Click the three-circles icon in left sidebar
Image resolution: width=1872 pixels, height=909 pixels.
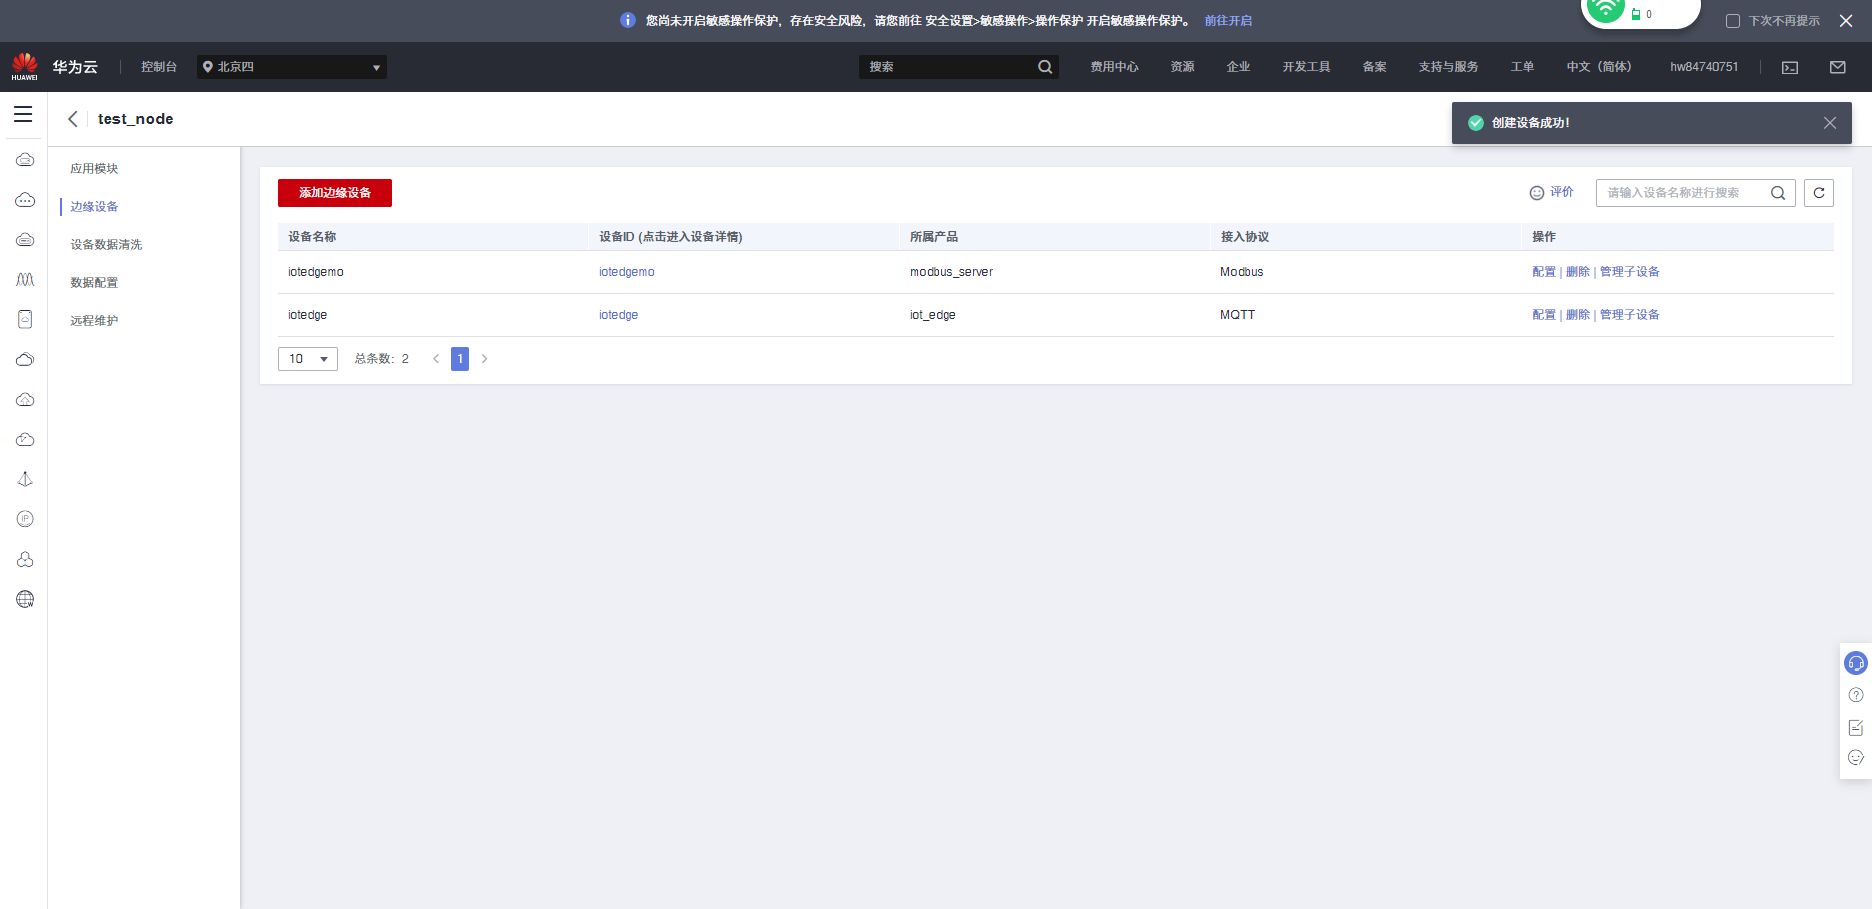pyautogui.click(x=25, y=559)
